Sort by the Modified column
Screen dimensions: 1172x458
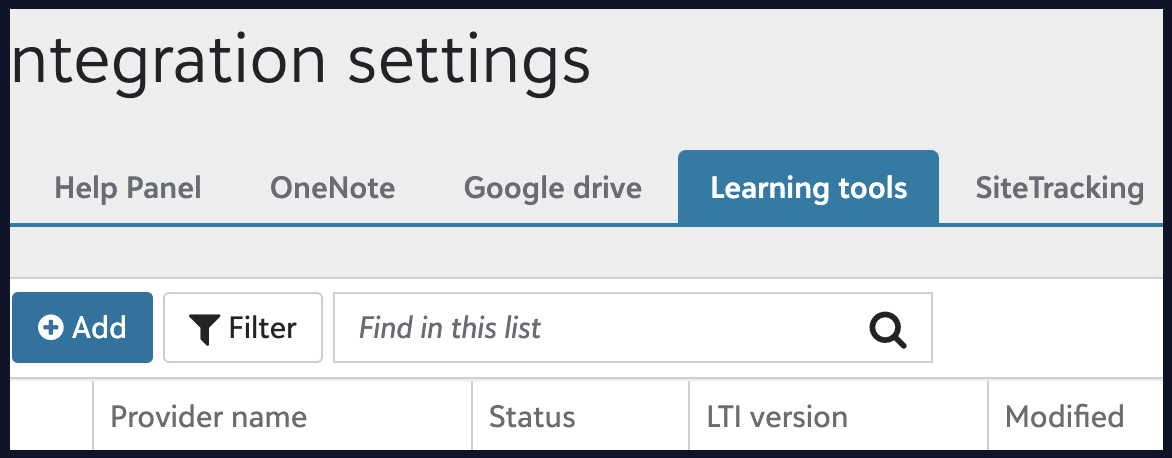click(1064, 416)
